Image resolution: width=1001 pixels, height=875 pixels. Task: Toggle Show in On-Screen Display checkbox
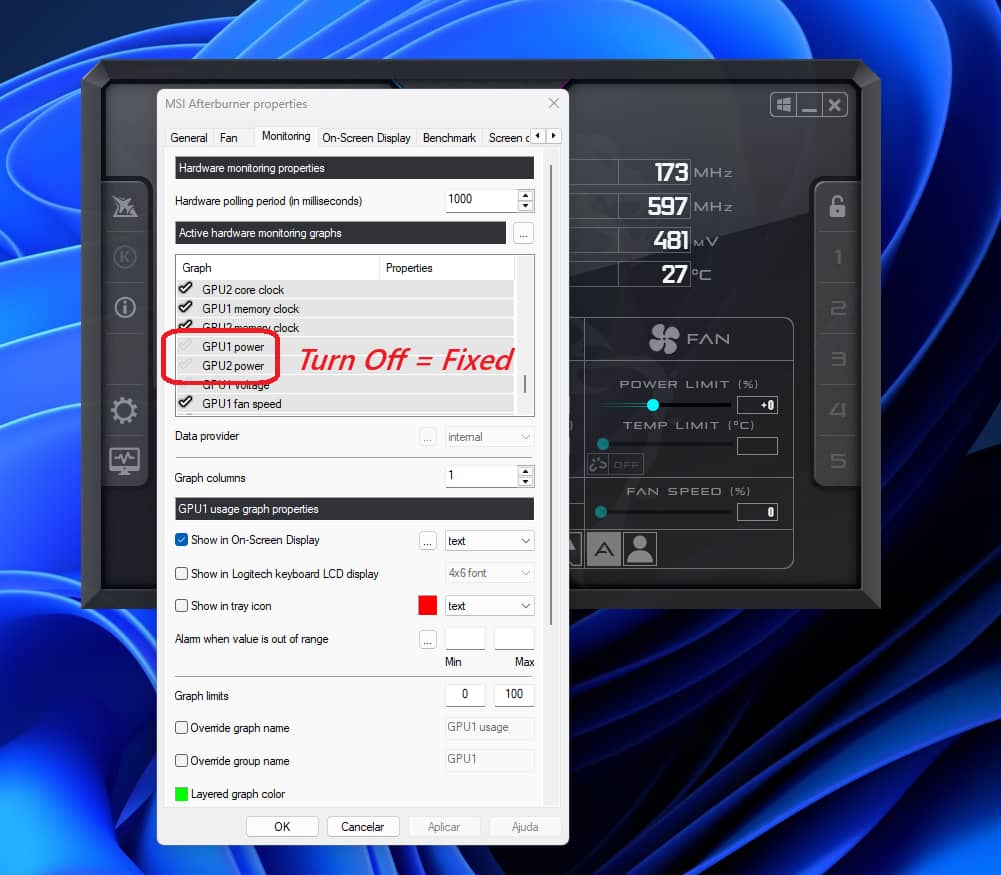tap(181, 540)
